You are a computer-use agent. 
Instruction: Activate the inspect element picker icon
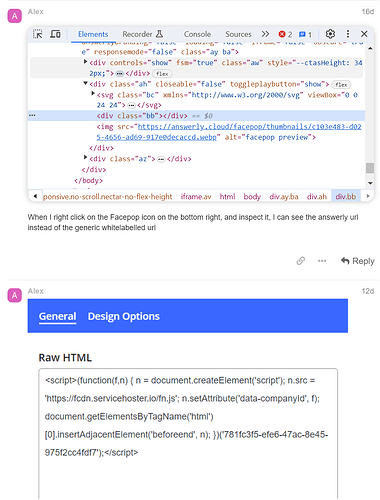click(x=37, y=34)
